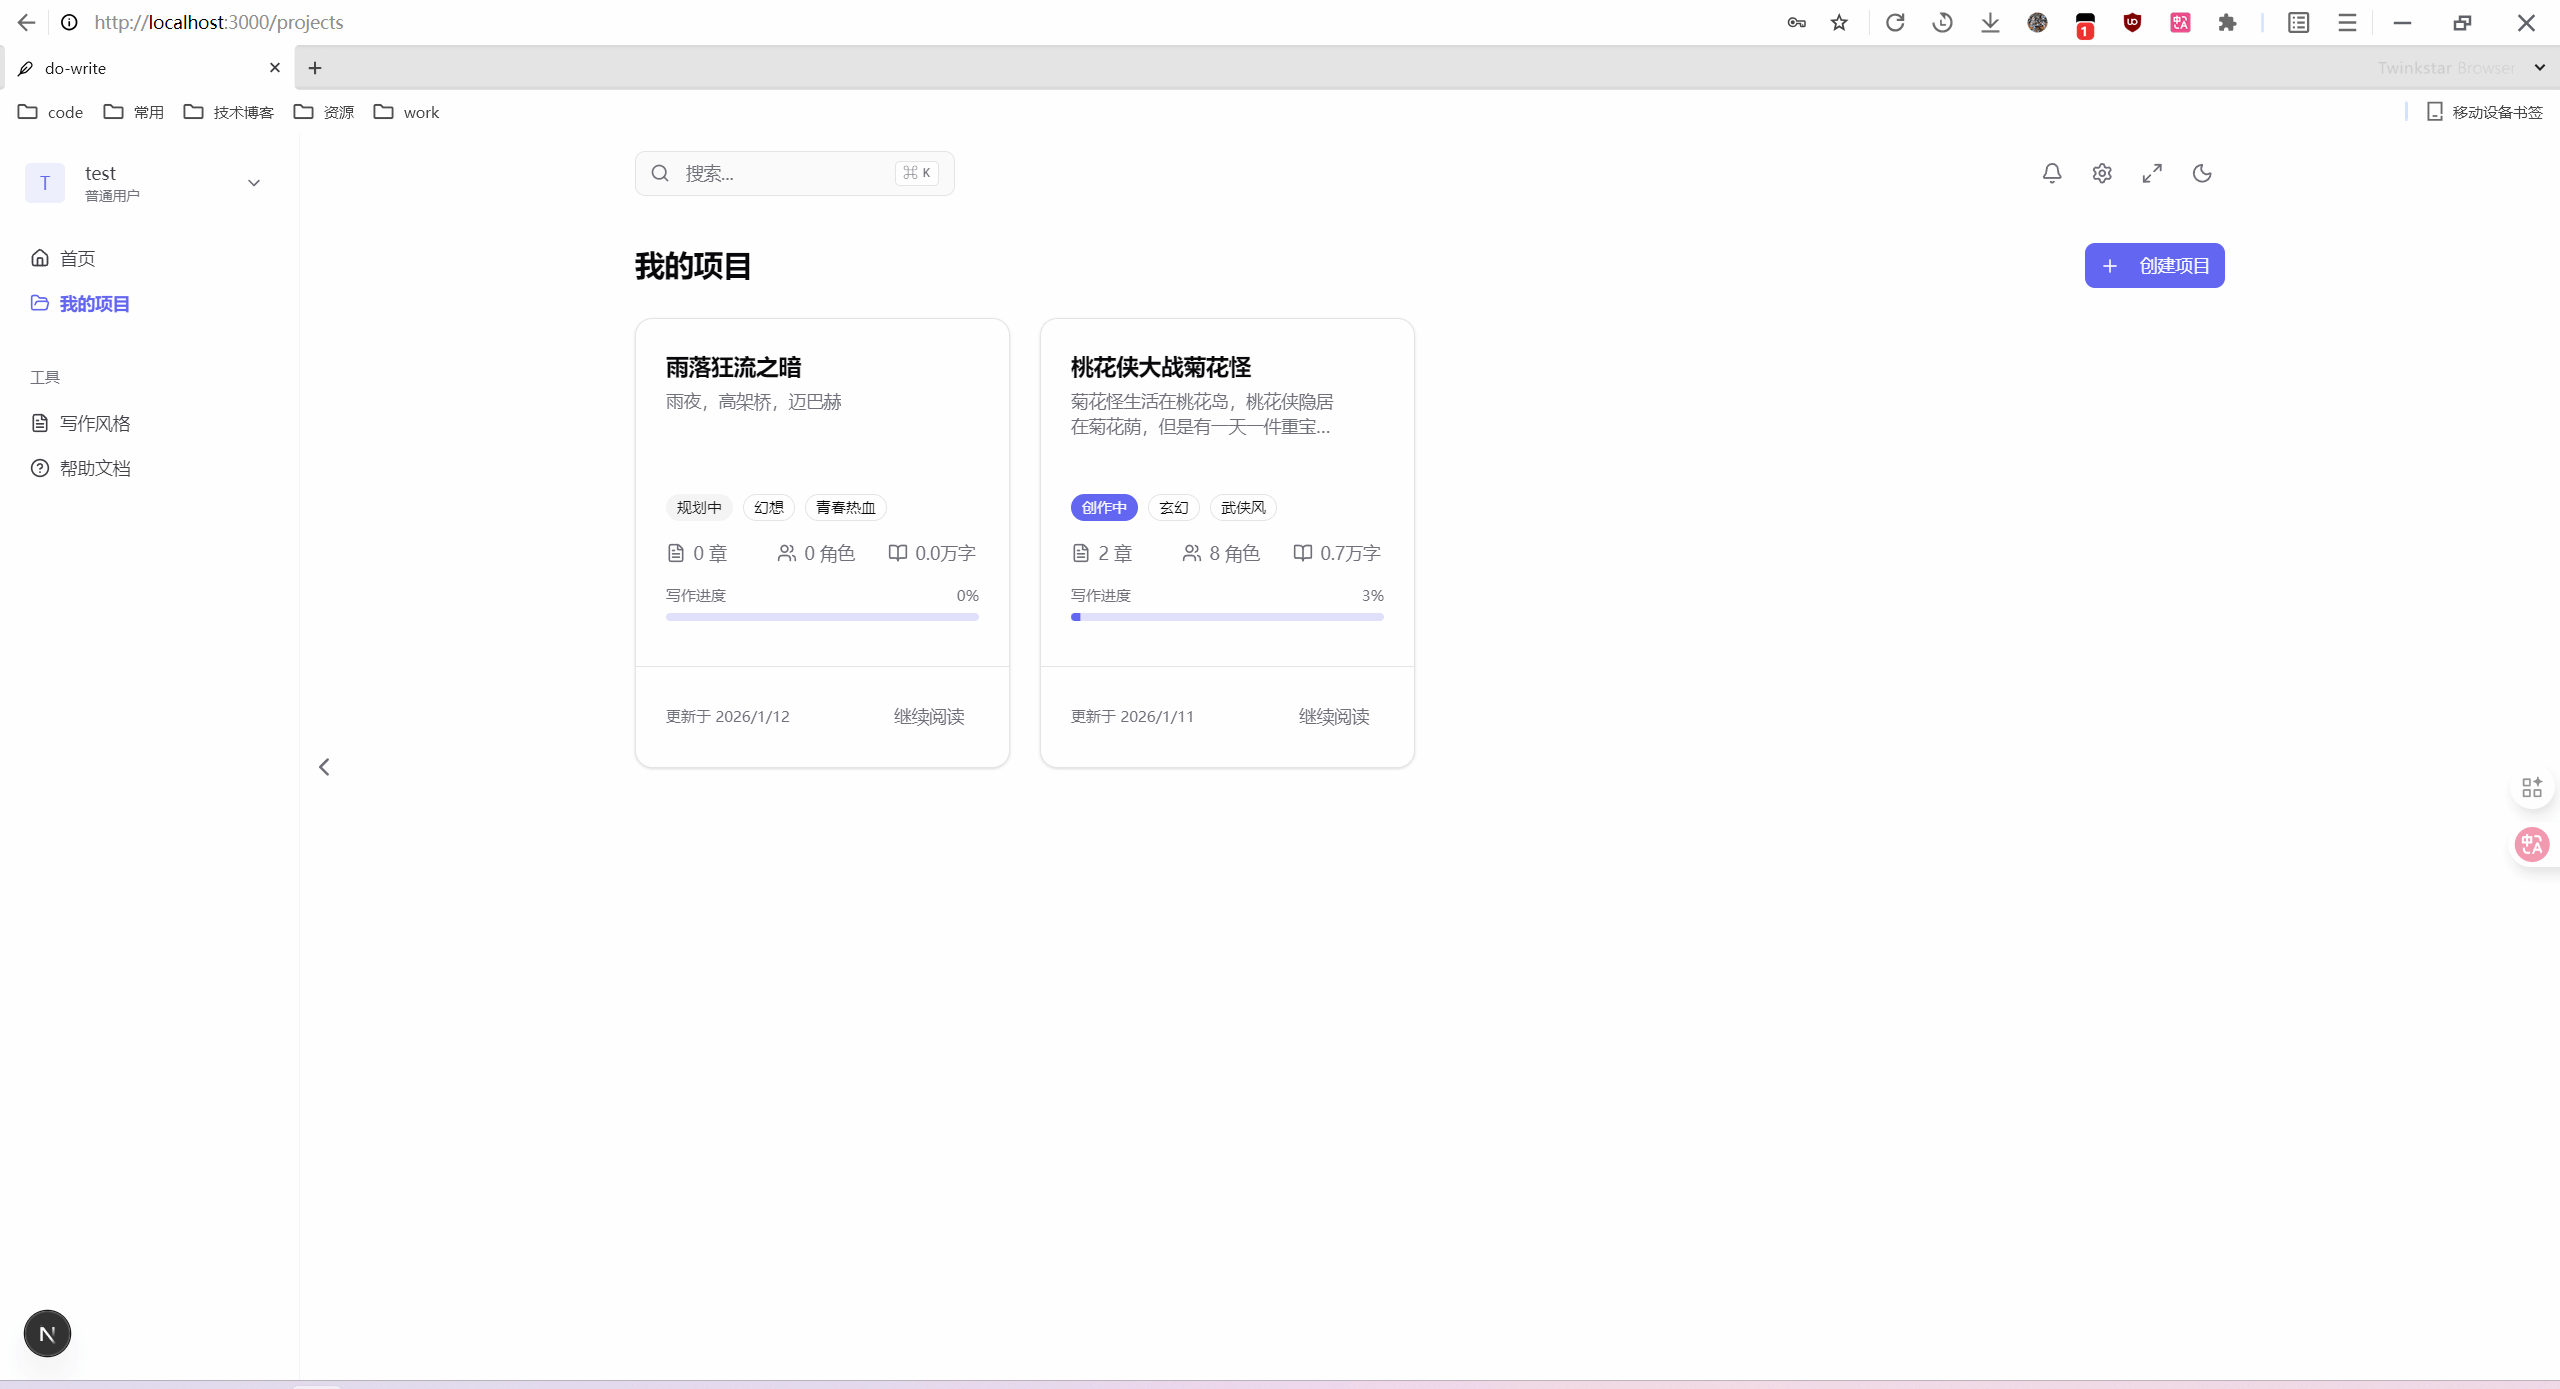Click the fullscreen expand arrows icon
Viewport: 2560px width, 1389px height.
tap(2151, 173)
